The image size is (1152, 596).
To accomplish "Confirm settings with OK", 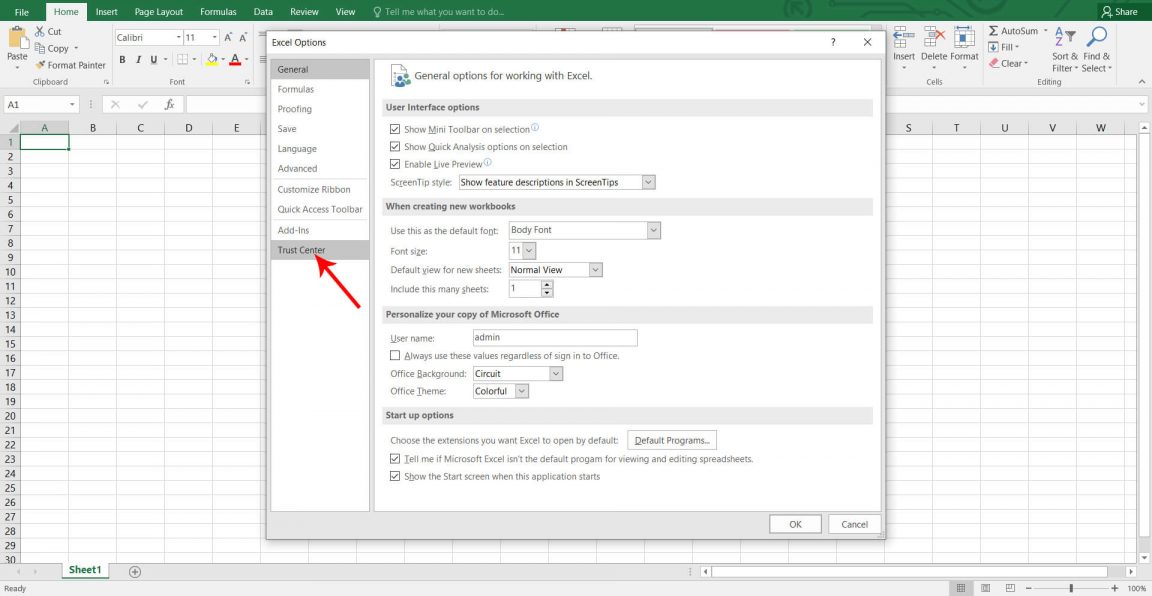I will [x=795, y=523].
